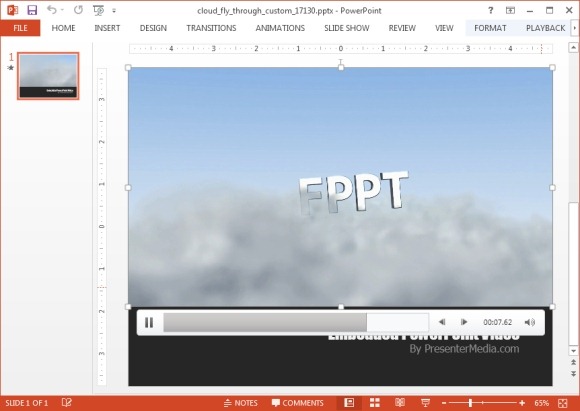Viewport: 580px width, 411px height.
Task: Fit slide to current window
Action: [x=563, y=403]
